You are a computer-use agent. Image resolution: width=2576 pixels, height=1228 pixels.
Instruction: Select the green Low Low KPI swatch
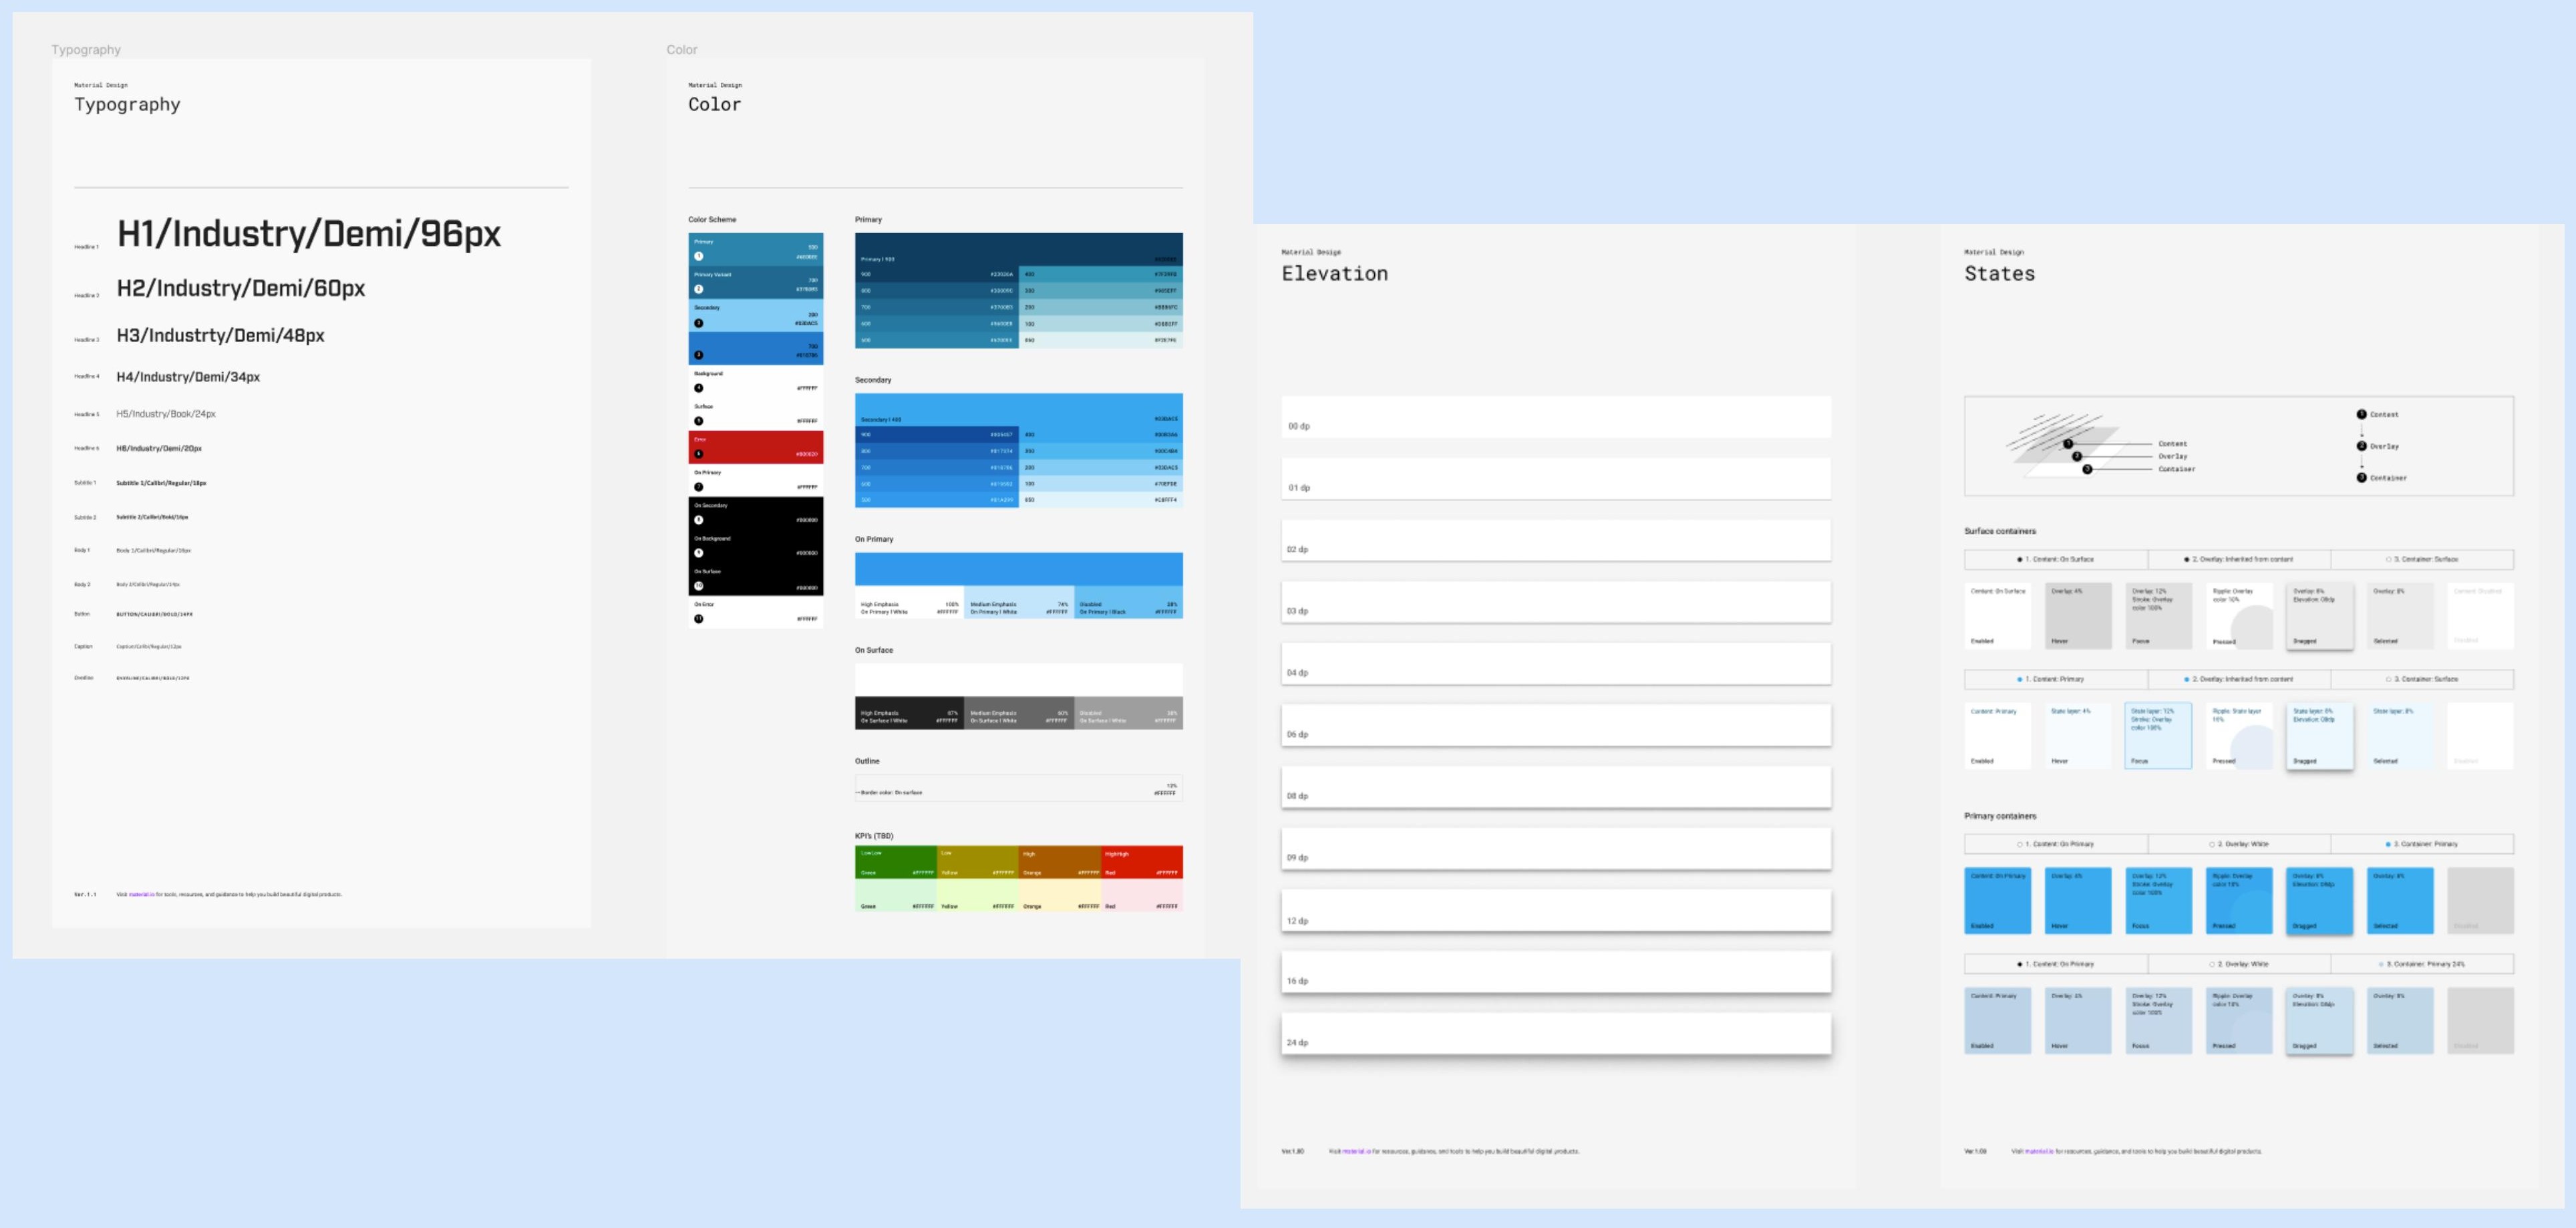click(x=896, y=862)
